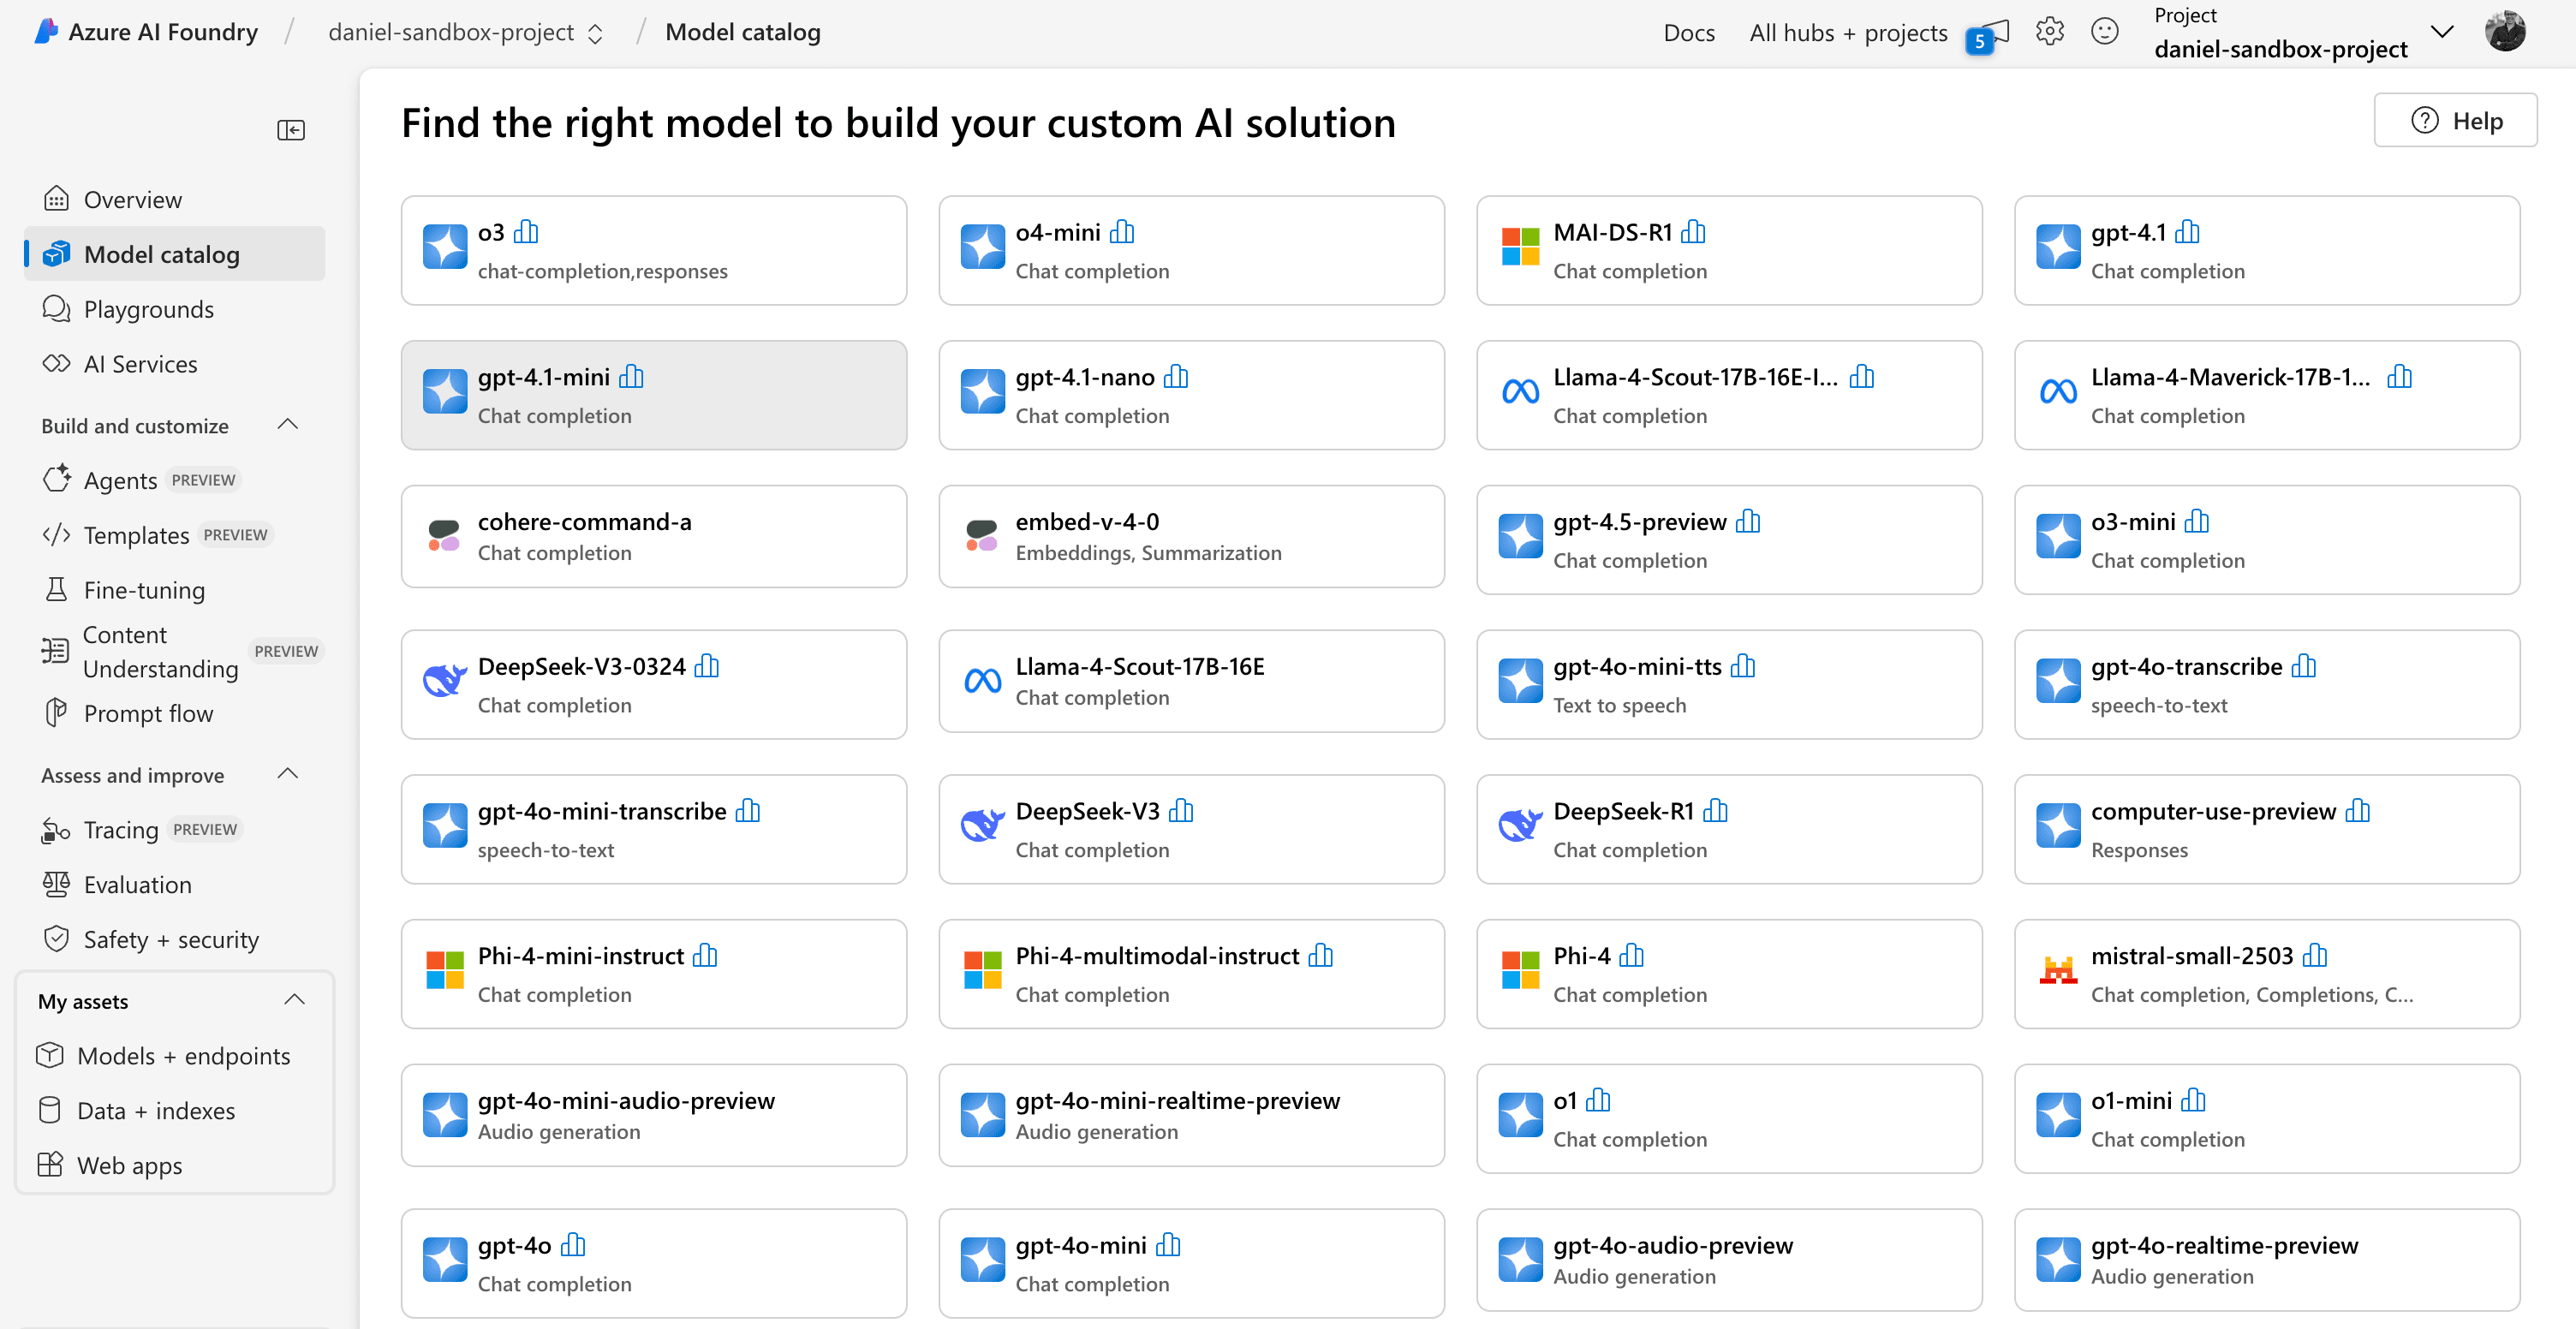This screenshot has height=1329, width=2576.
Task: Click the feedback smiley face icon
Action: click(x=2105, y=32)
